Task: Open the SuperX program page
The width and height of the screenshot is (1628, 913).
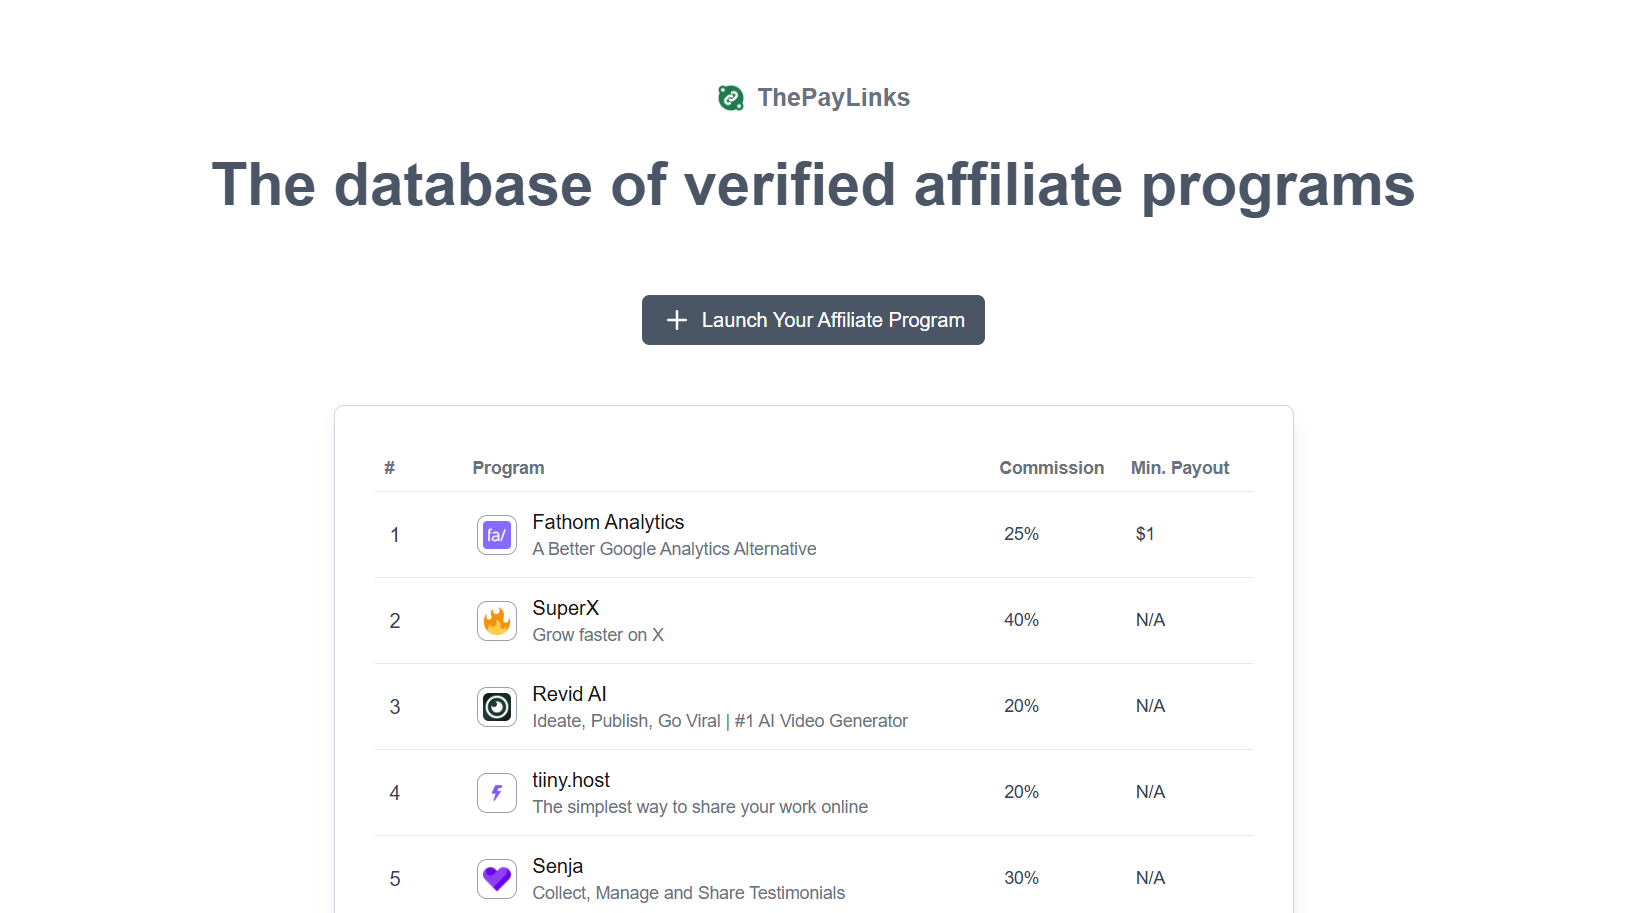Action: (x=565, y=608)
